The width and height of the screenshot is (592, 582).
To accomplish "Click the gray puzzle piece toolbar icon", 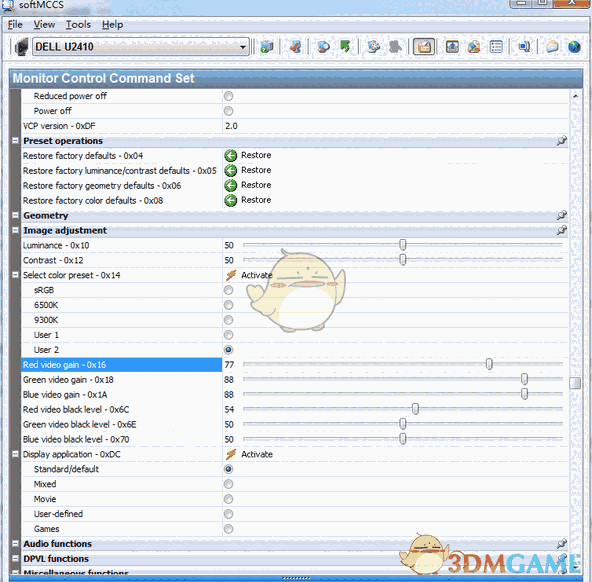I will coord(395,47).
